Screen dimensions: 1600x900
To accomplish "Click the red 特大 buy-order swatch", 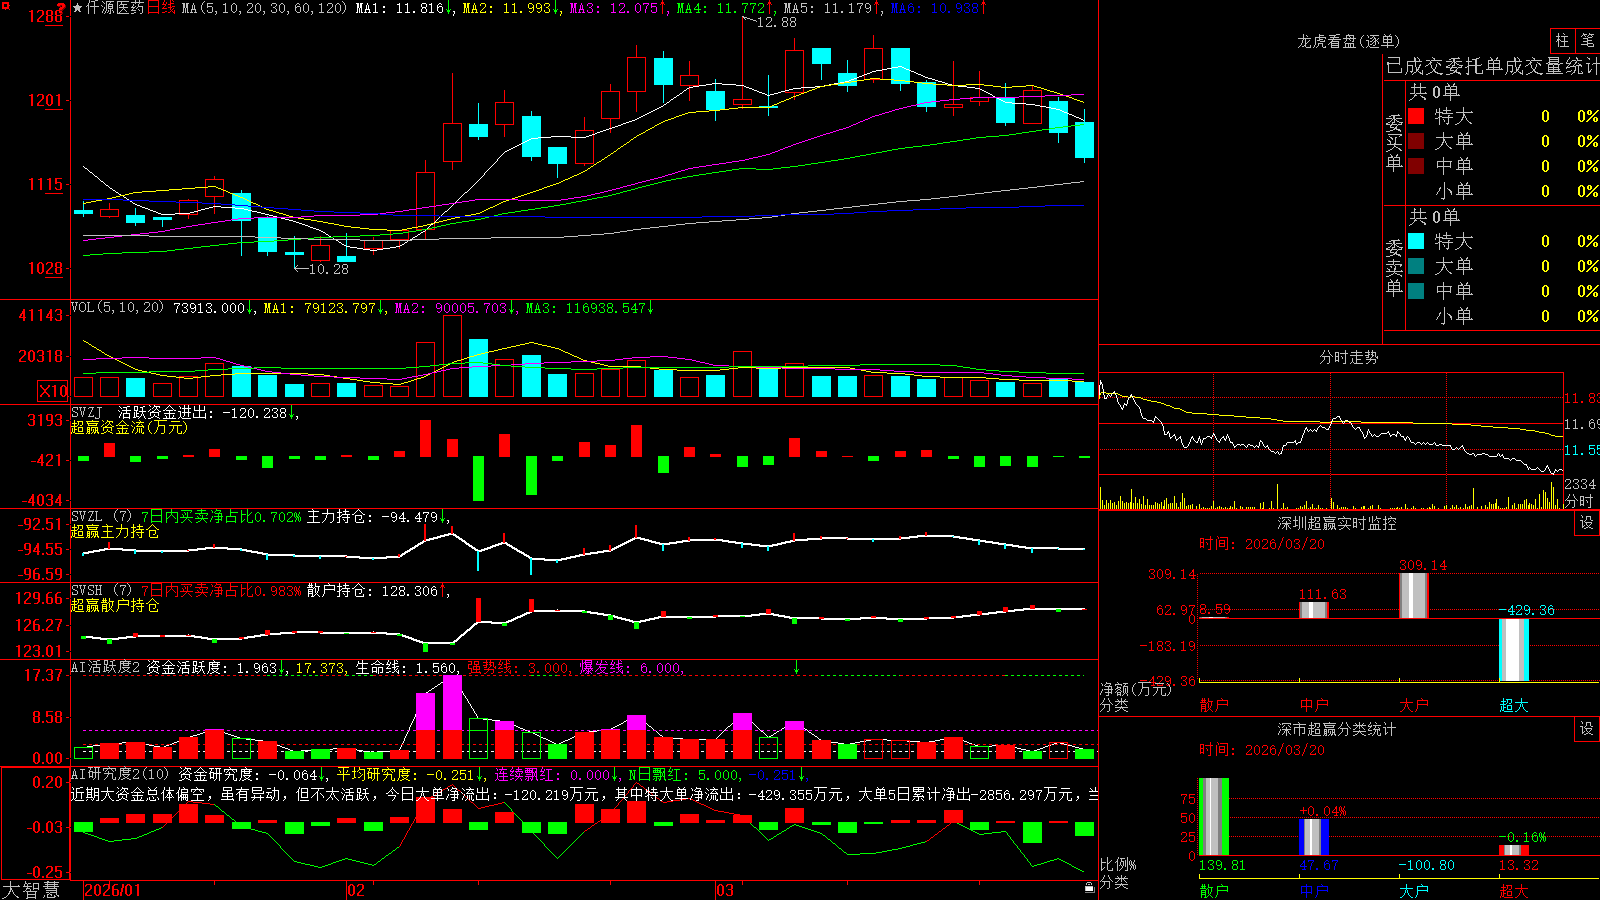I will tap(1416, 116).
